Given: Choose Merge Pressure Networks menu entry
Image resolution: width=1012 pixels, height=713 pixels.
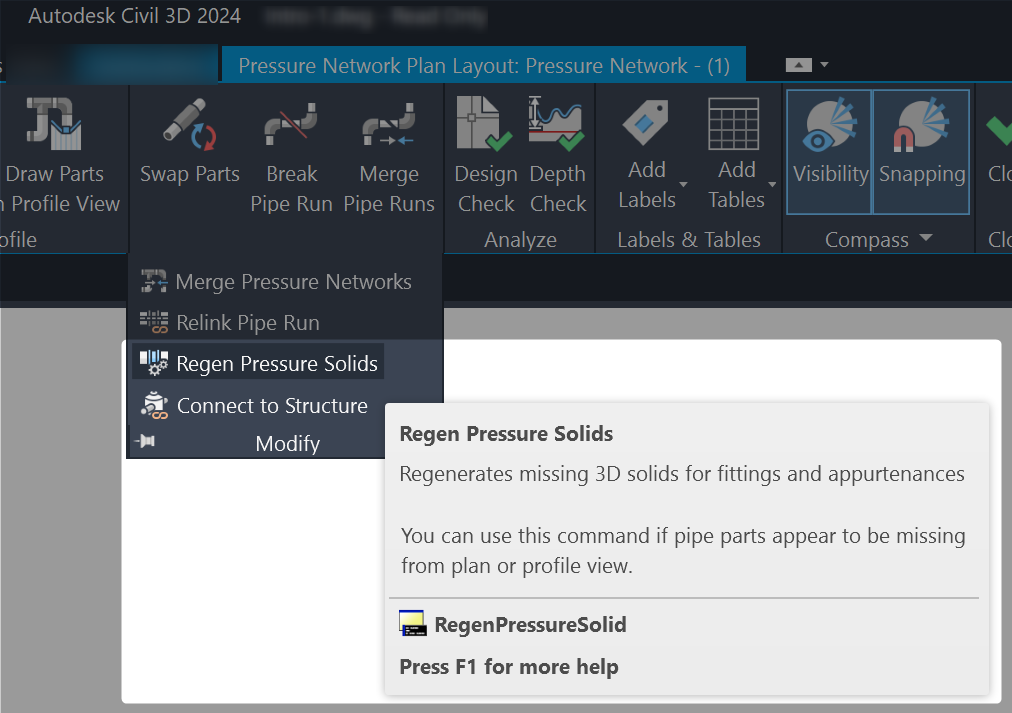Looking at the screenshot, I should coord(276,281).
